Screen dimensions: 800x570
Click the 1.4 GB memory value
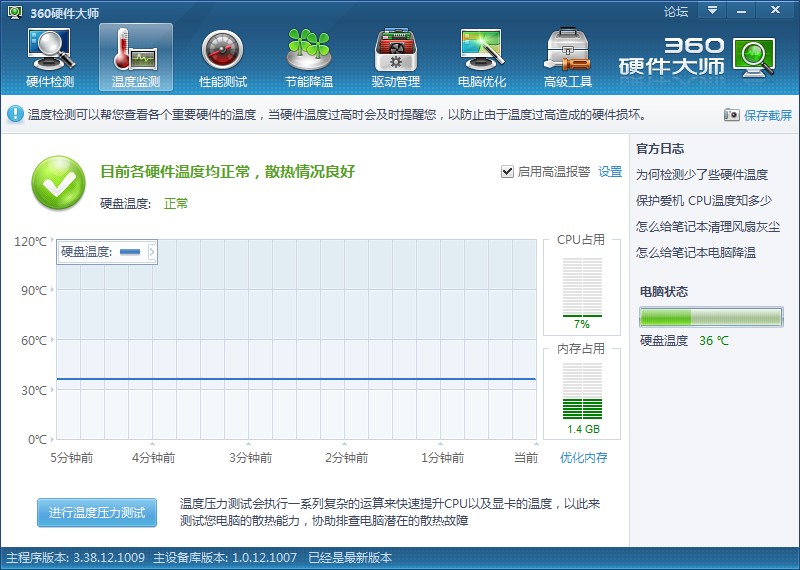pyautogui.click(x=583, y=429)
